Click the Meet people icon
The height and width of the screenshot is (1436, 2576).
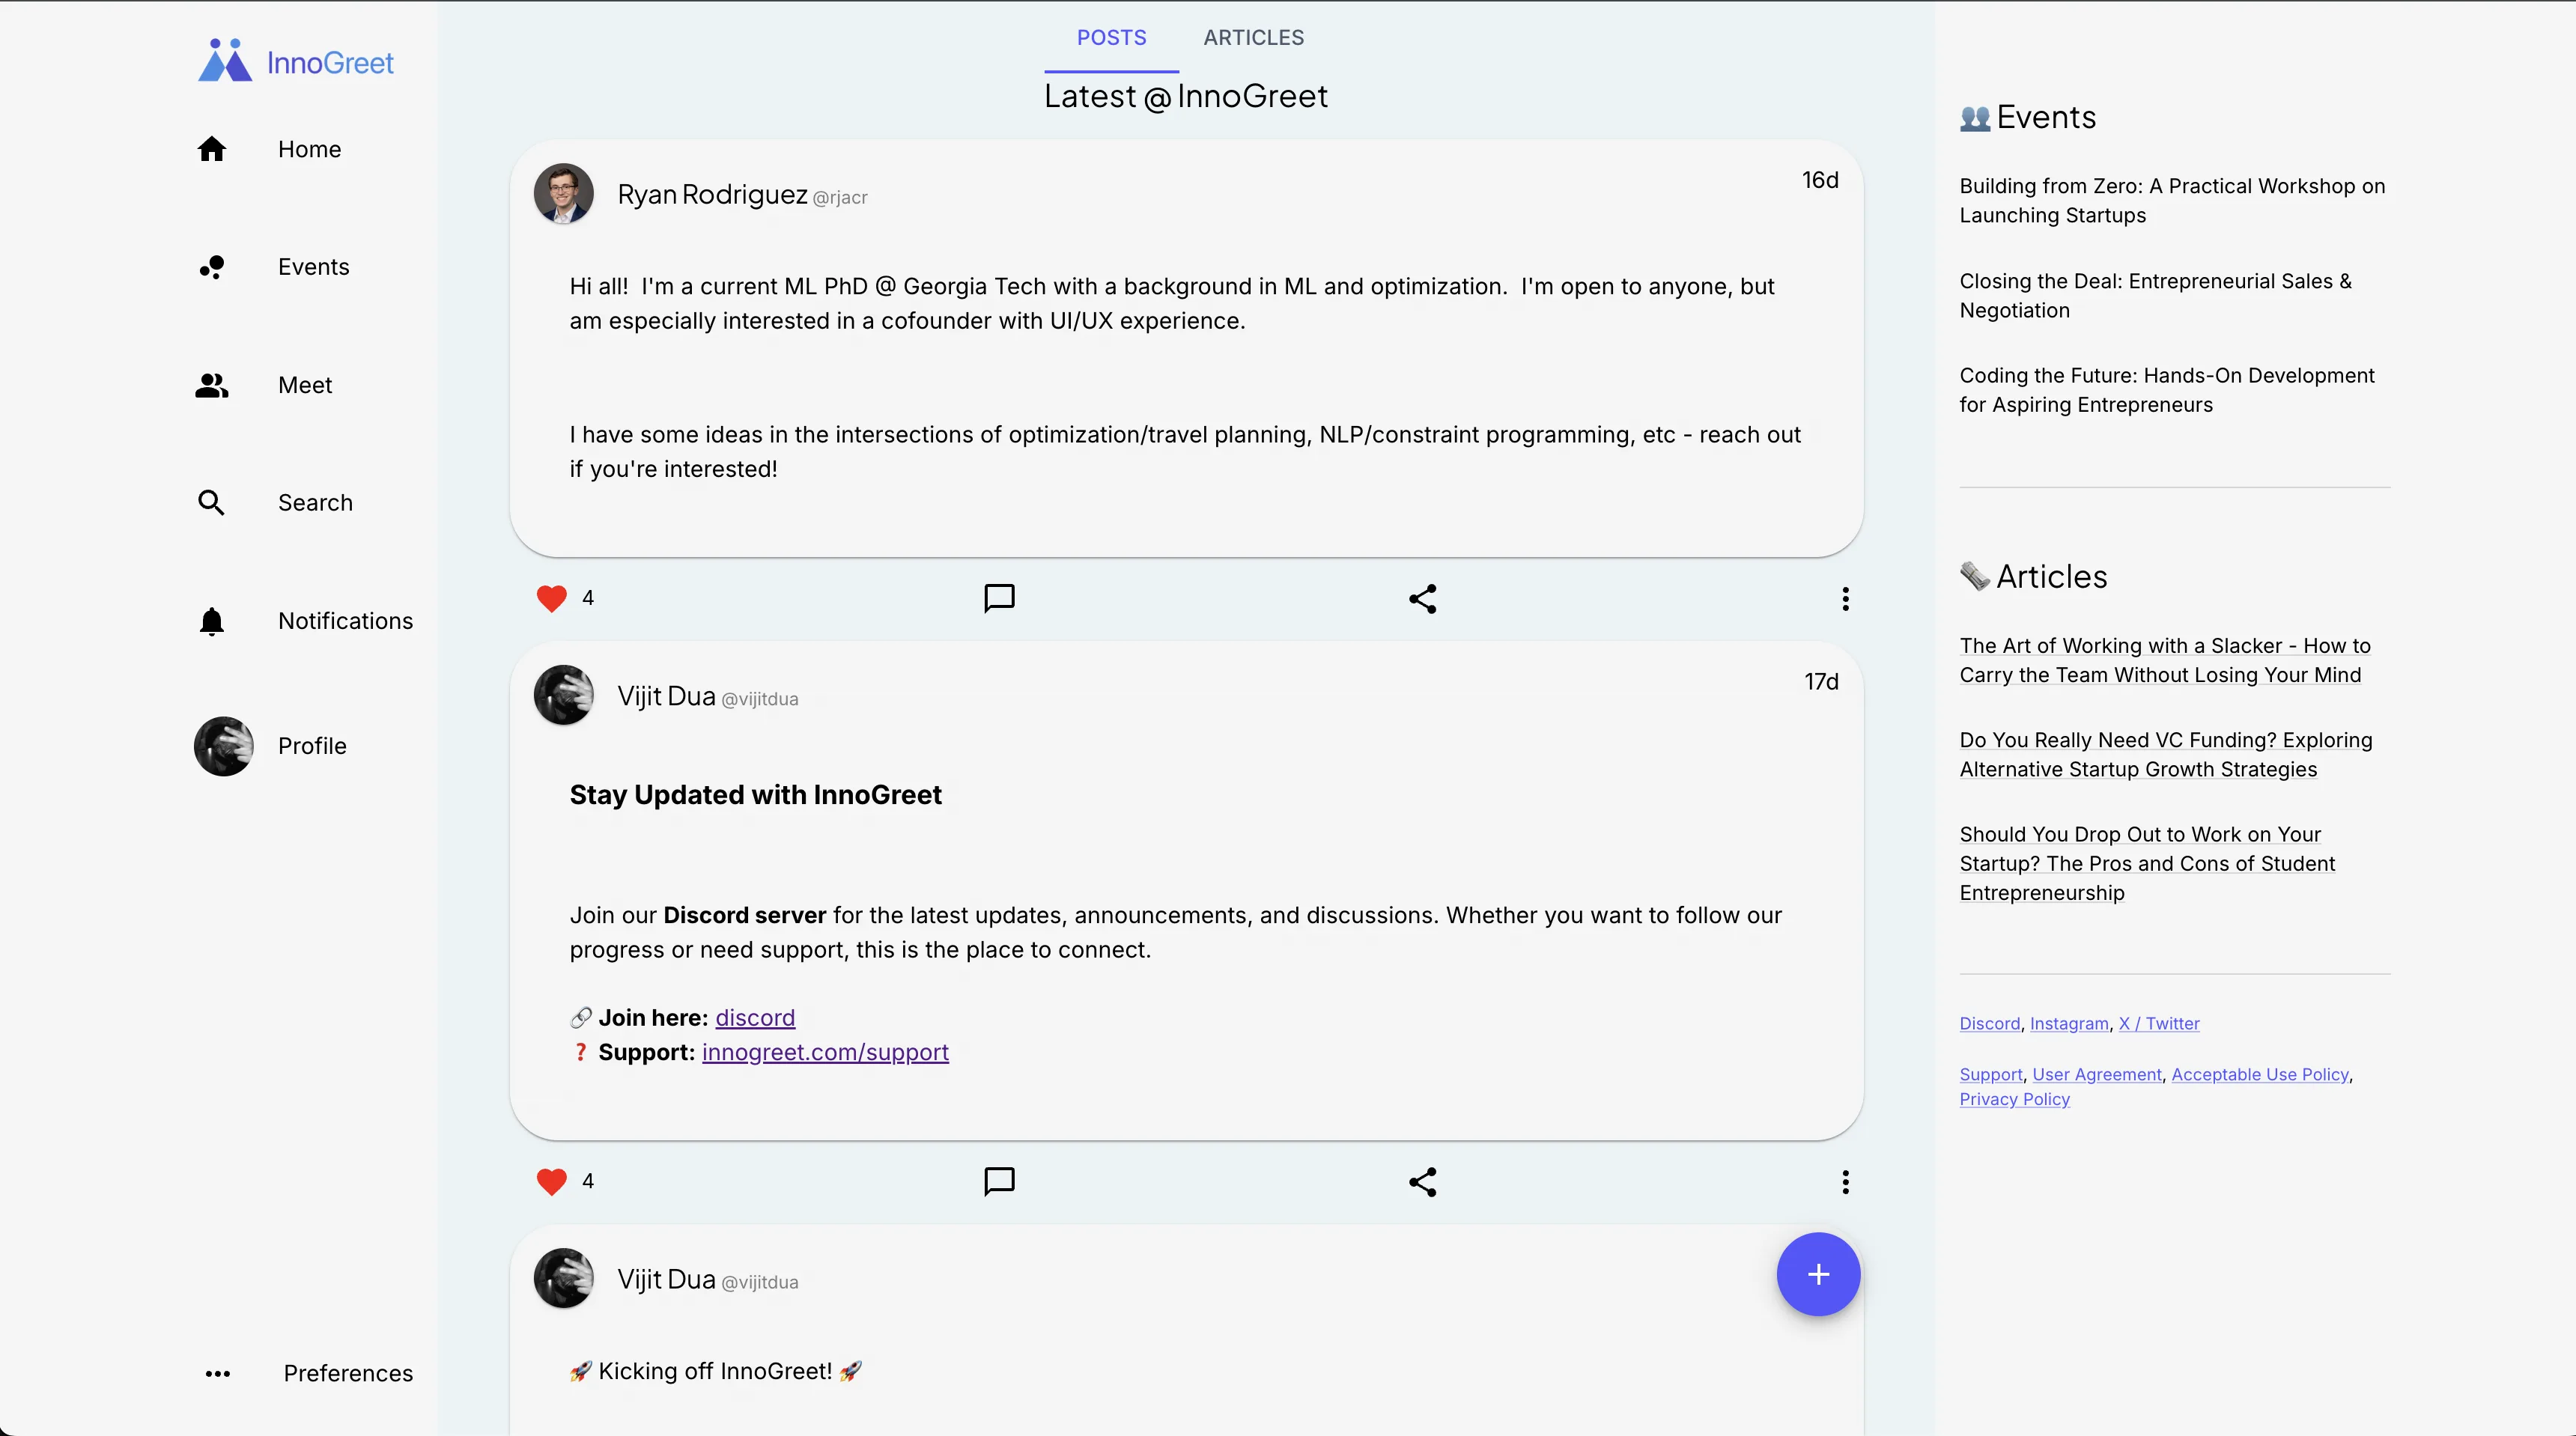tap(211, 385)
